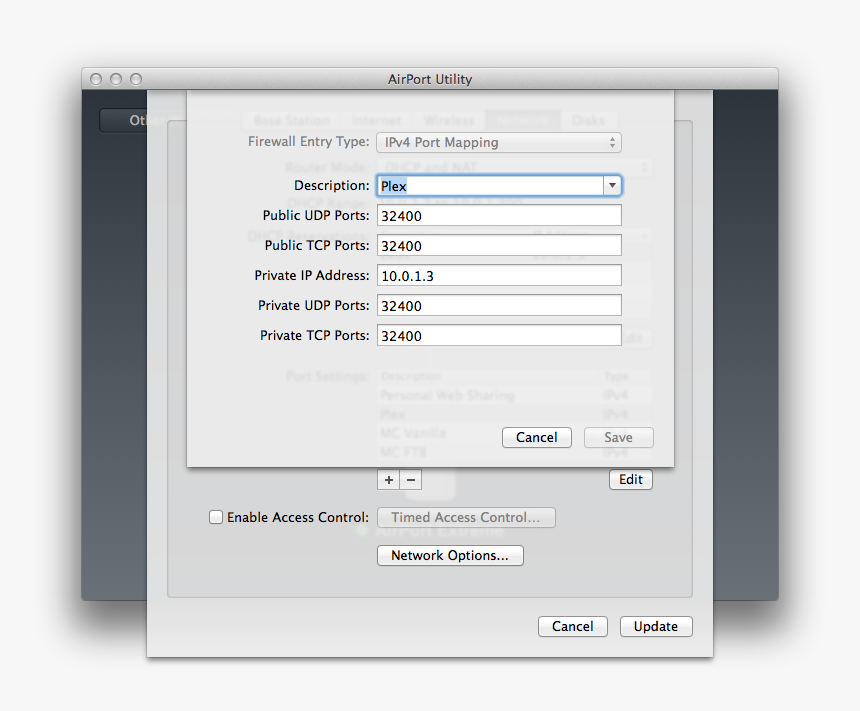
Task: Click the Public UDP Ports field
Action: (x=499, y=216)
